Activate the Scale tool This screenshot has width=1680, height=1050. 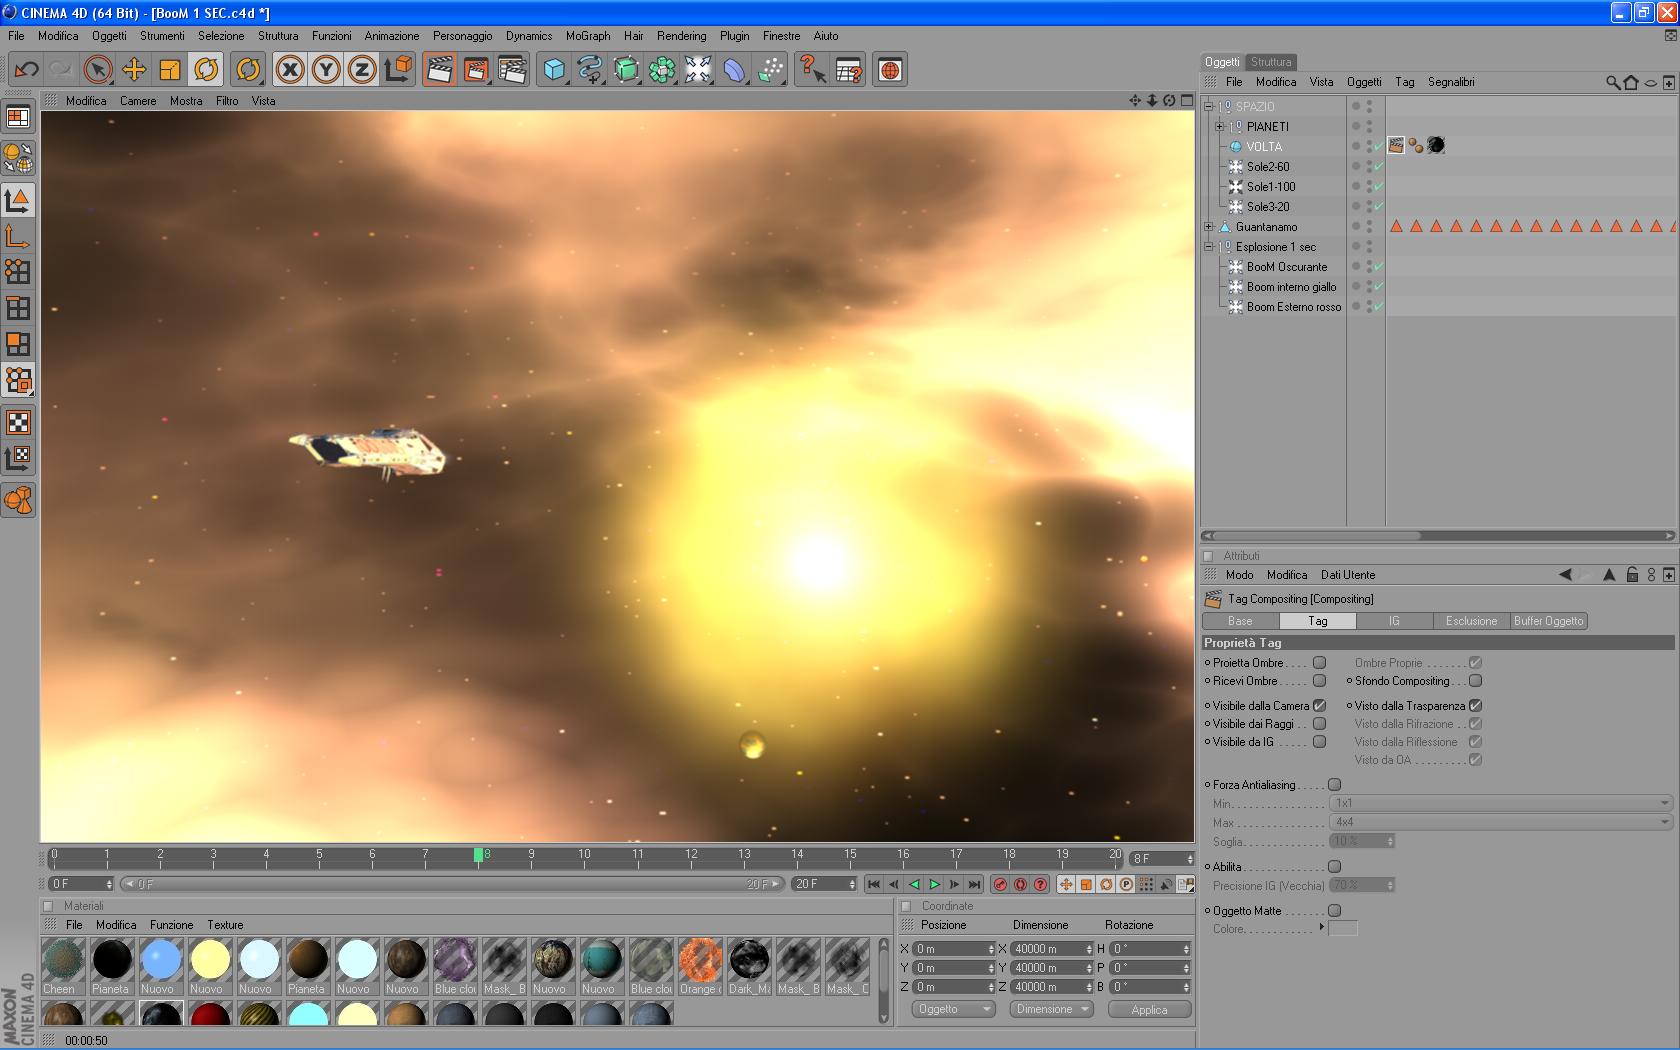tap(170, 69)
